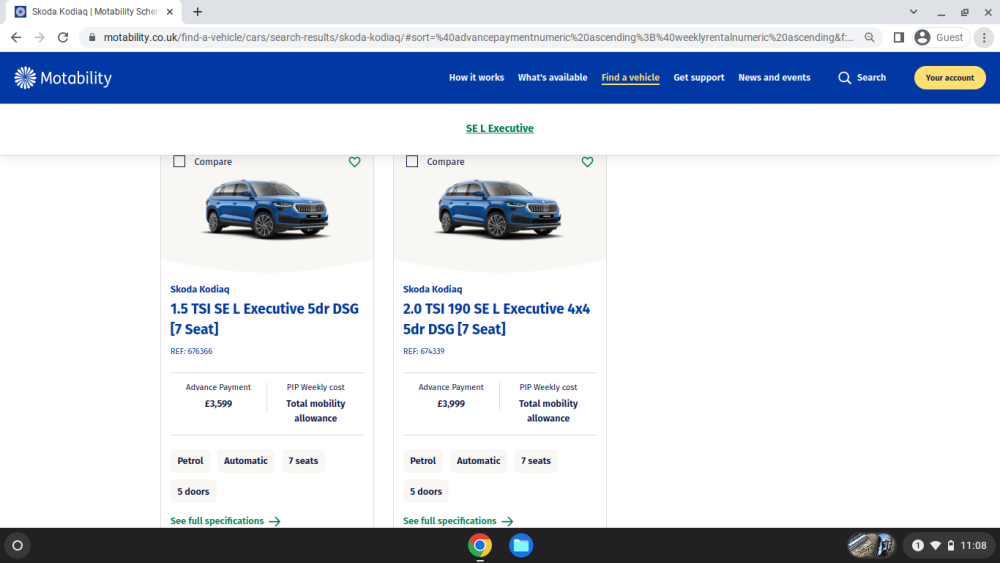Click Automatic tag on 1.5 TSI card
Viewport: 1000px width, 563px height.
[246, 461]
